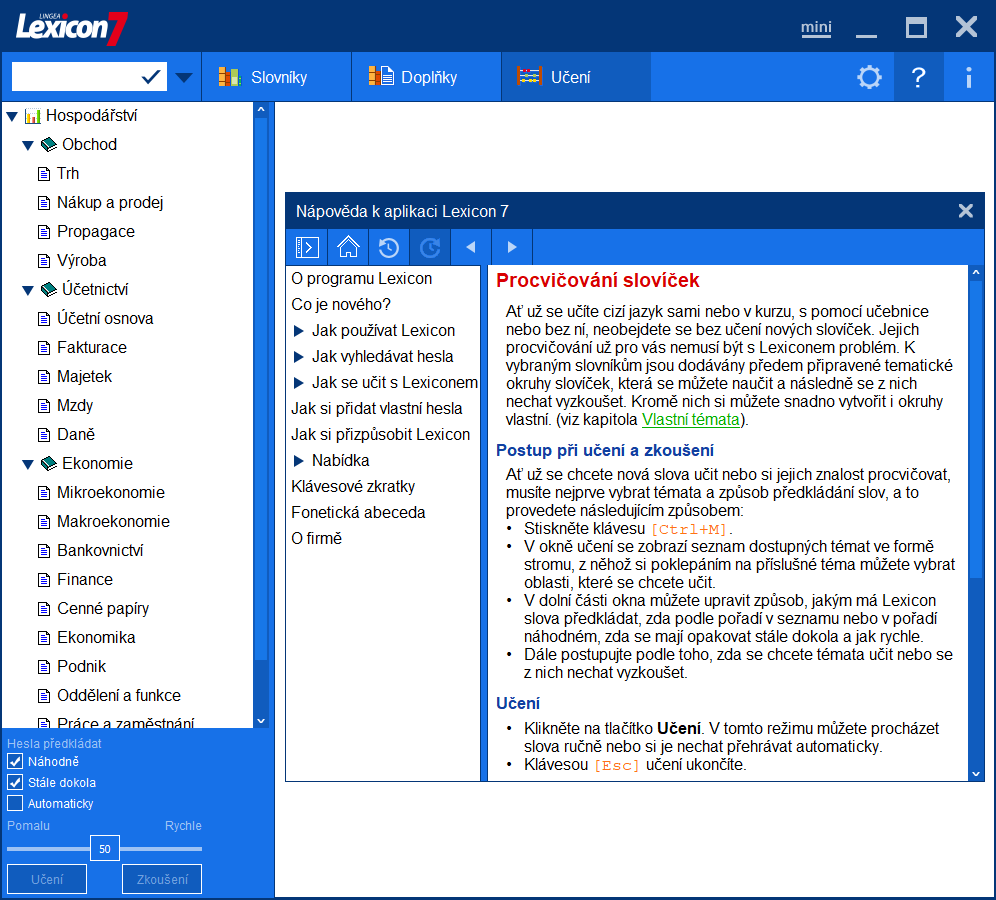The height and width of the screenshot is (900, 996).
Task: Open help history back icon
Action: click(x=389, y=246)
